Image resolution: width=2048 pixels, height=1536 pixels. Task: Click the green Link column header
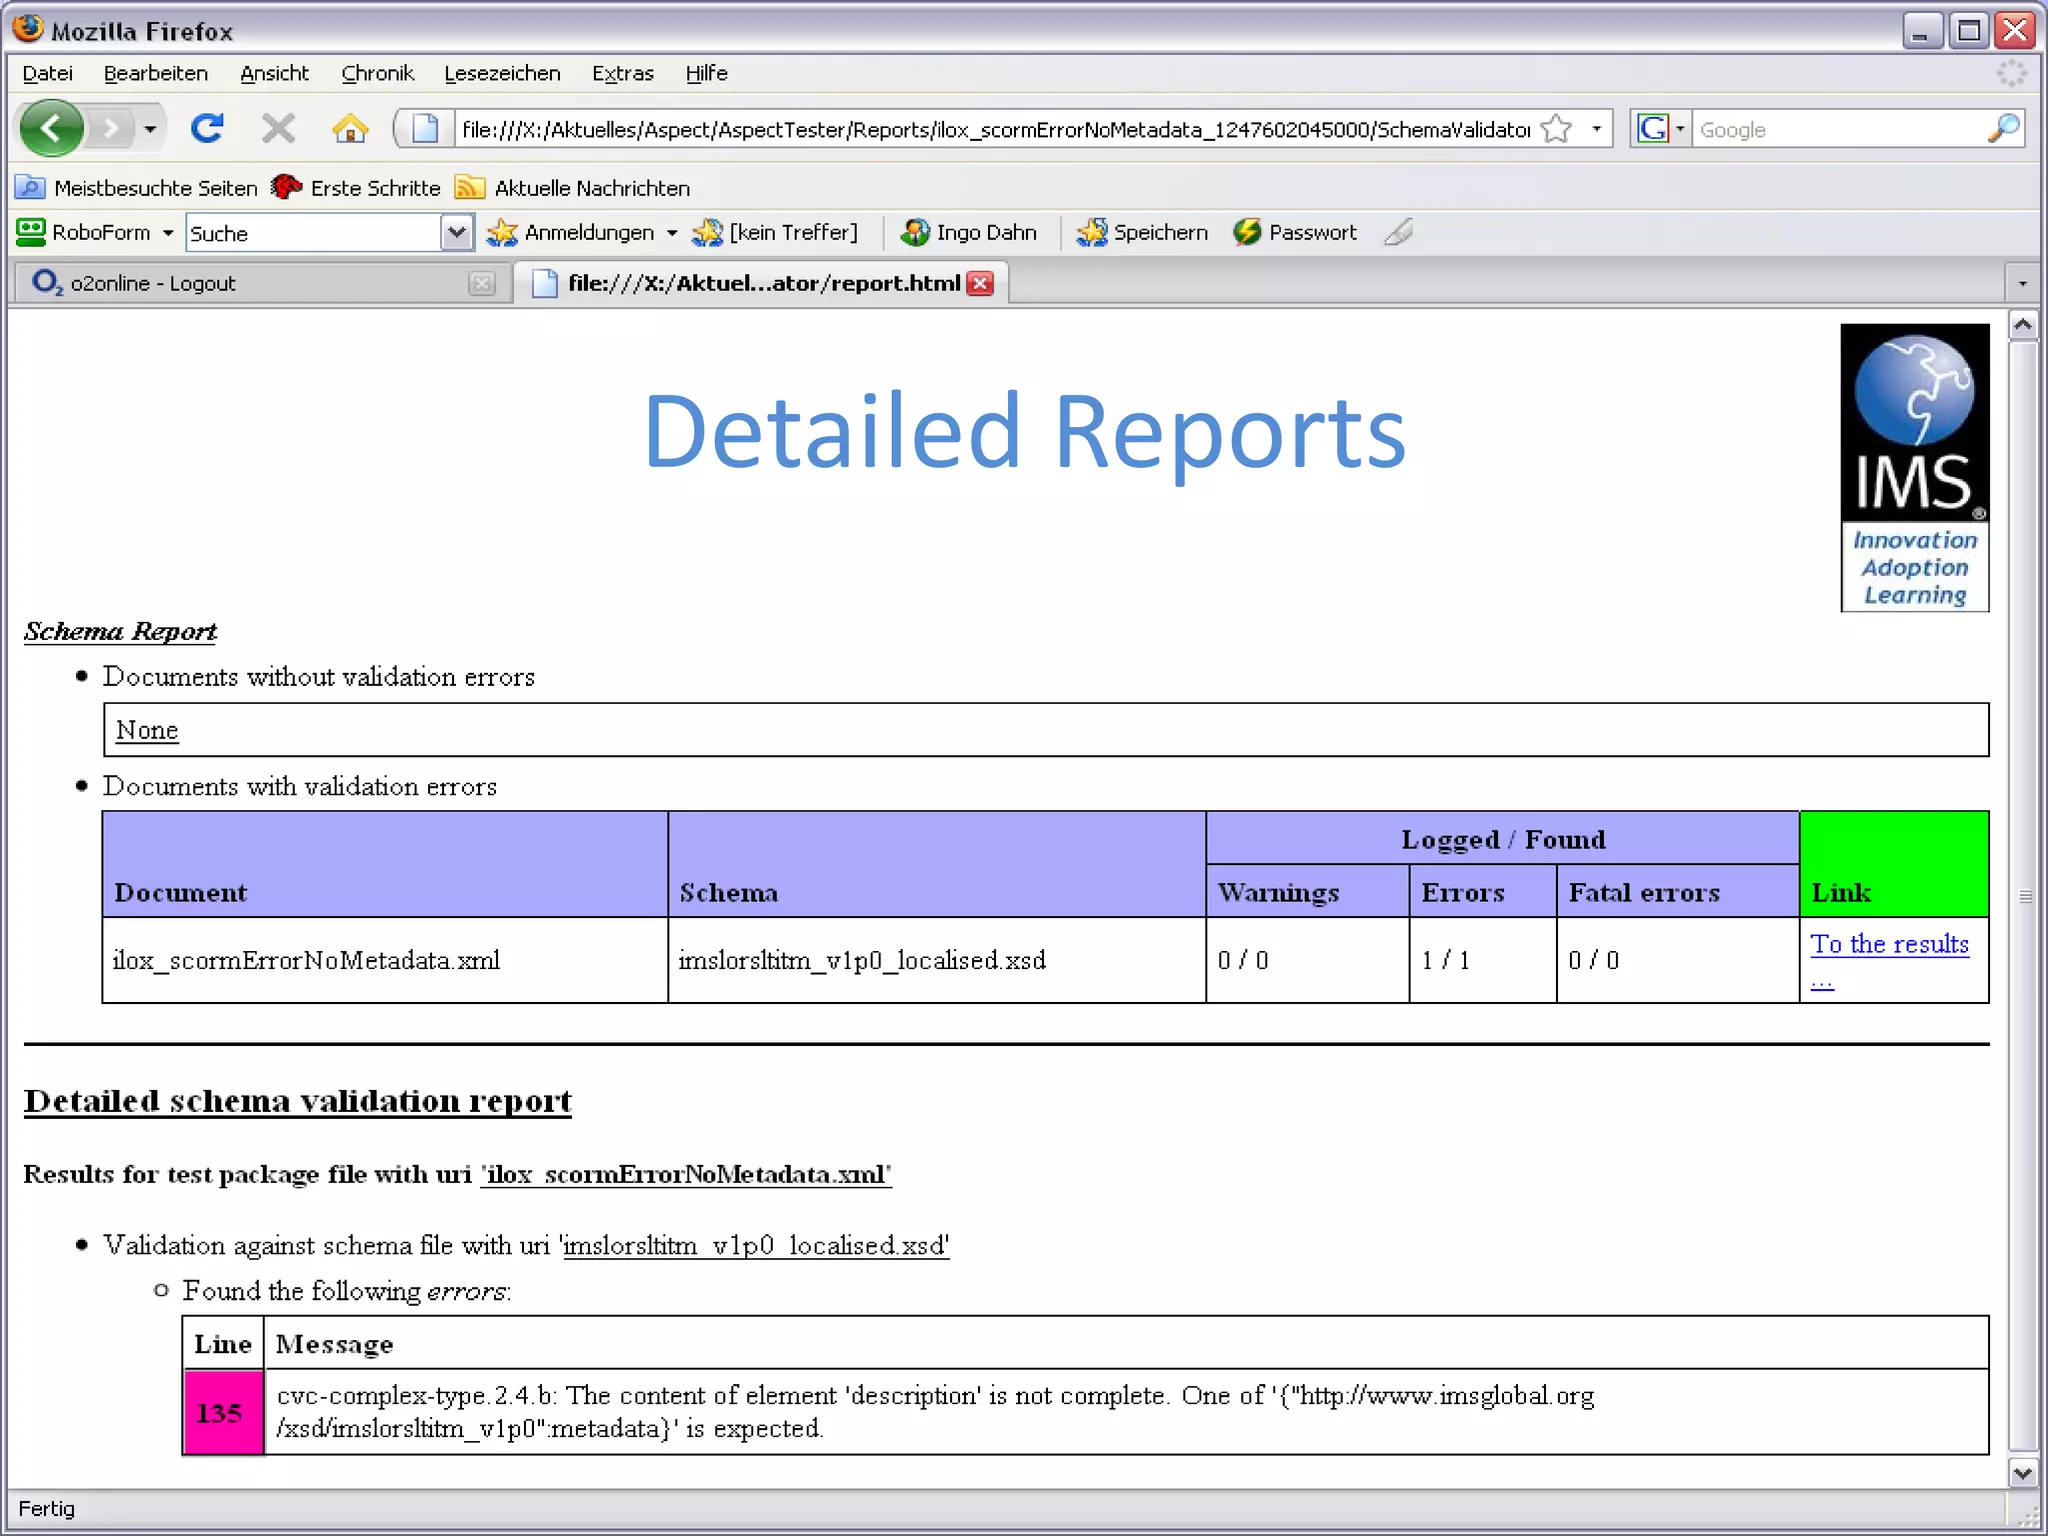point(1894,864)
